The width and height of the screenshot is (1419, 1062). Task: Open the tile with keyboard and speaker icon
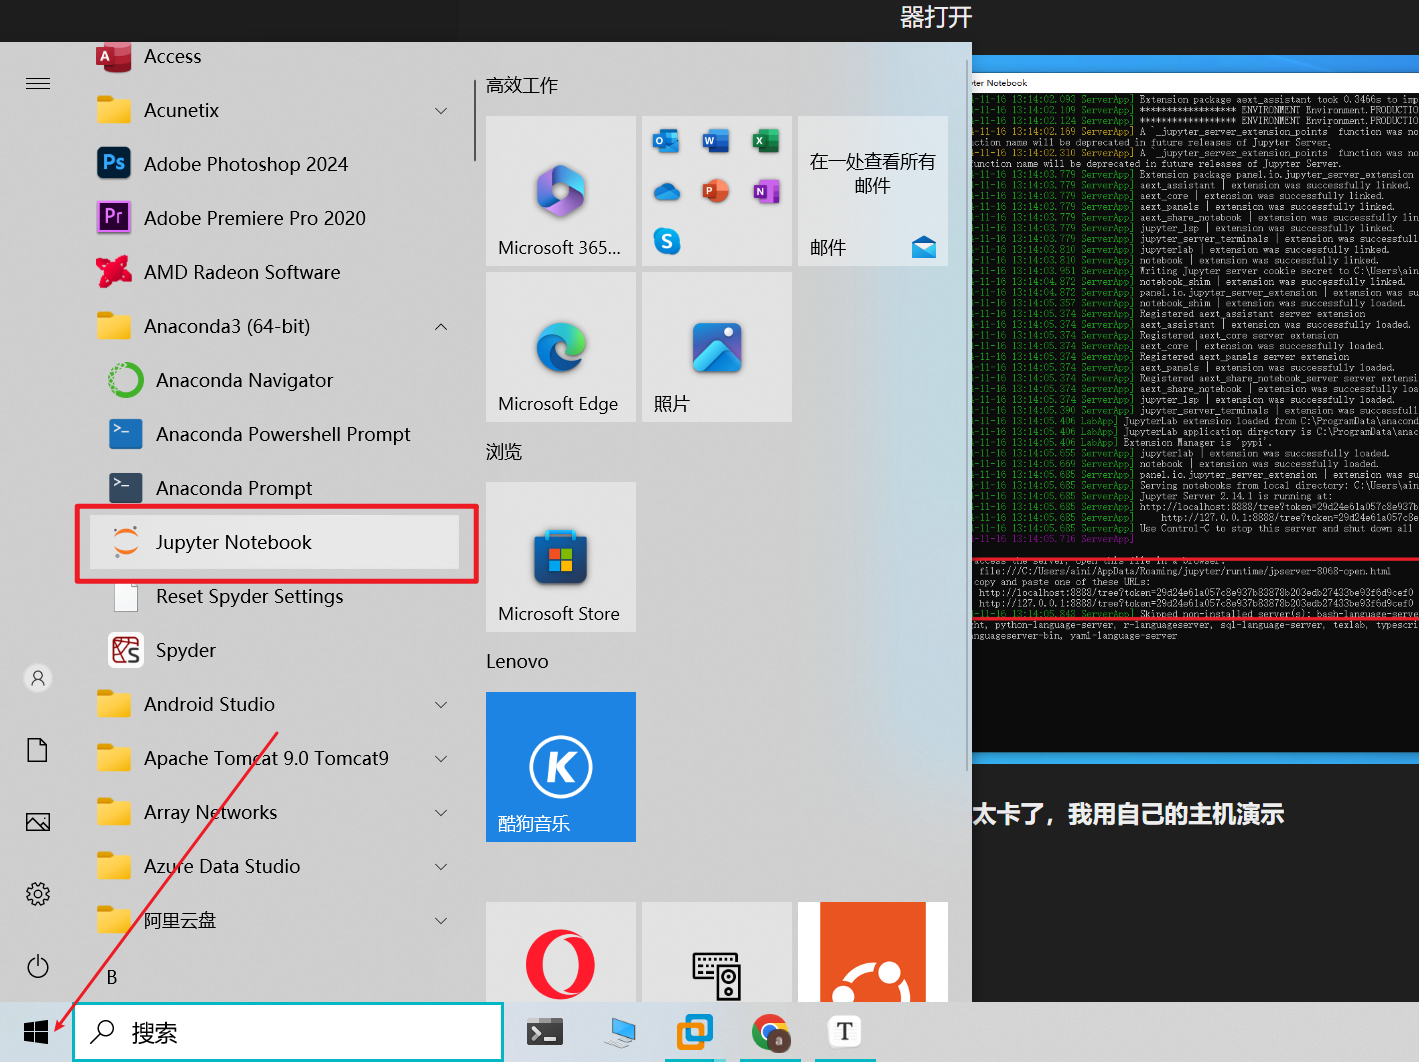pos(717,952)
